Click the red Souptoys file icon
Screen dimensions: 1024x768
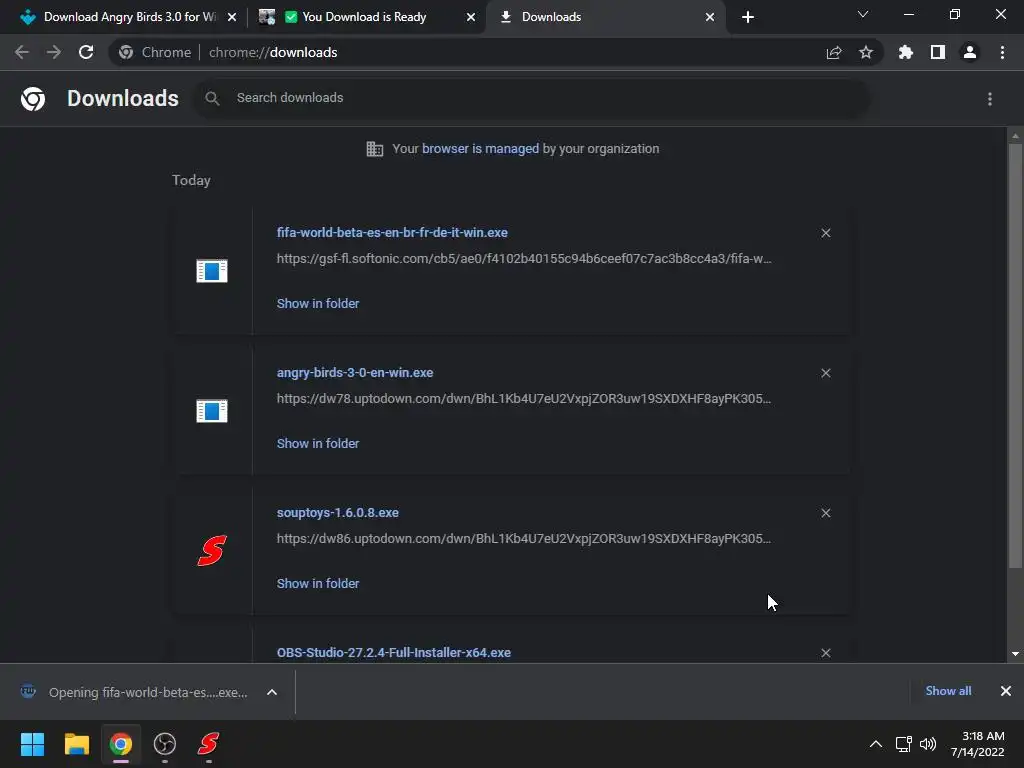pyautogui.click(x=212, y=550)
